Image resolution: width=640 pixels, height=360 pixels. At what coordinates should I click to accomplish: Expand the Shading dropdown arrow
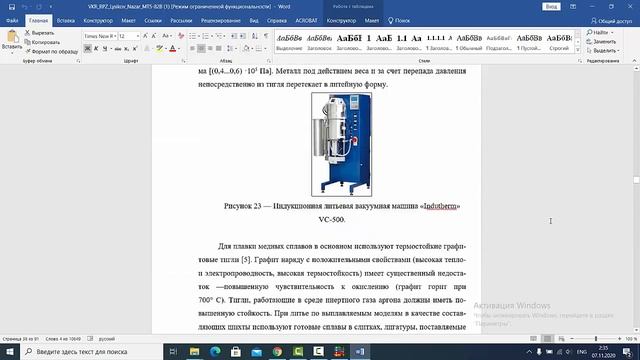point(252,49)
